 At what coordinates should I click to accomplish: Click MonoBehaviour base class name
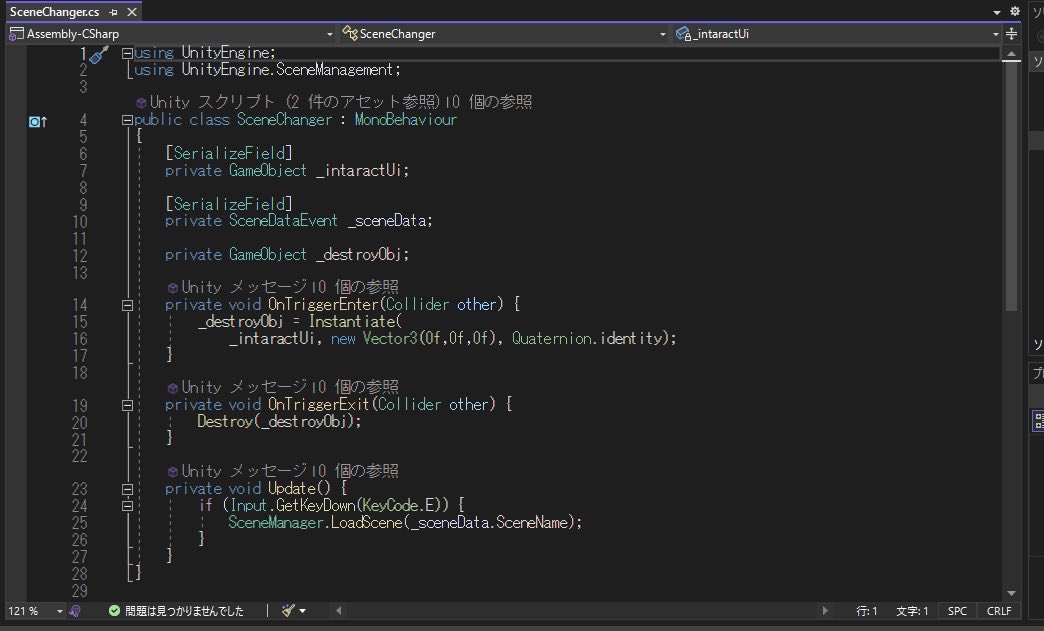click(405, 120)
